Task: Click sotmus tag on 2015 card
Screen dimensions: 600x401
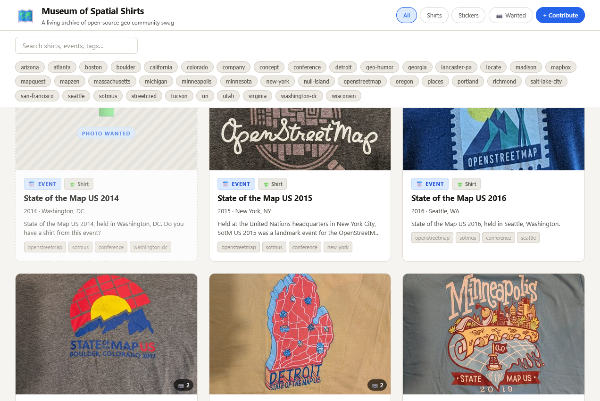Action: [274, 247]
